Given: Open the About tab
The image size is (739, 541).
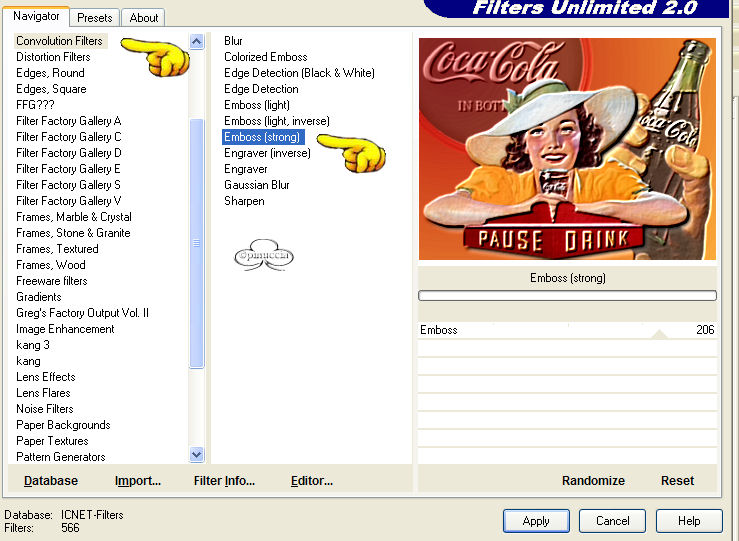Looking at the screenshot, I should click(143, 18).
